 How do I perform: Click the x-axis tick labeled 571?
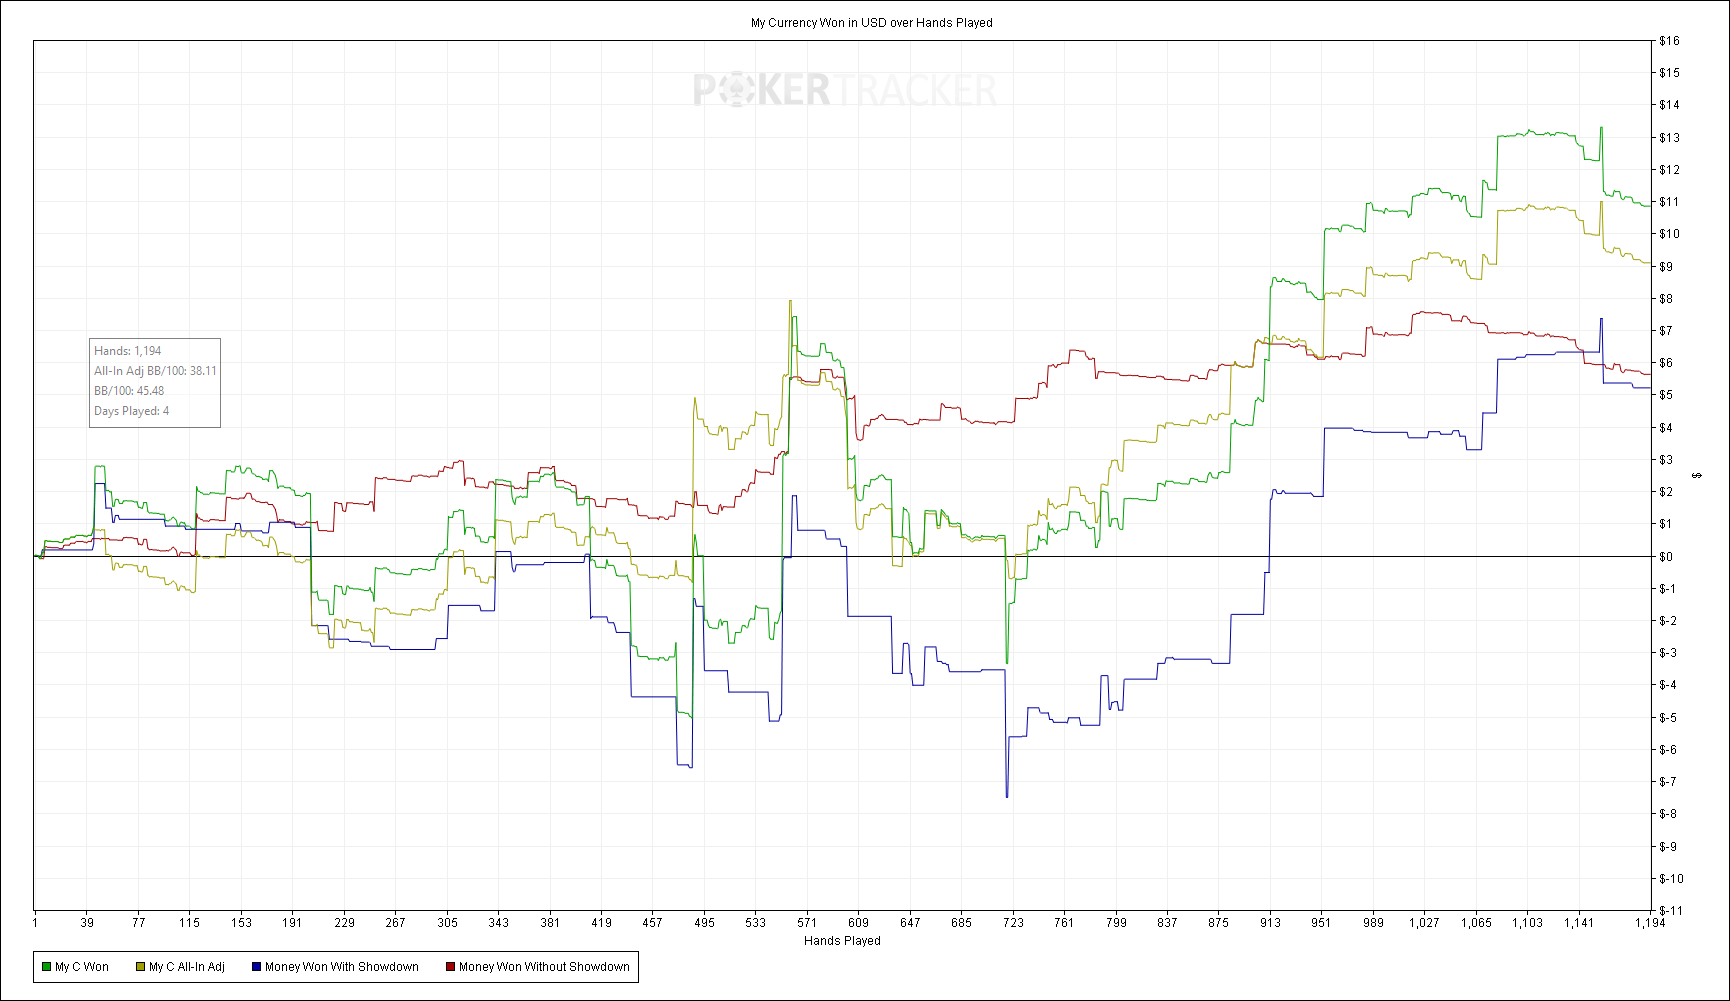coord(807,923)
